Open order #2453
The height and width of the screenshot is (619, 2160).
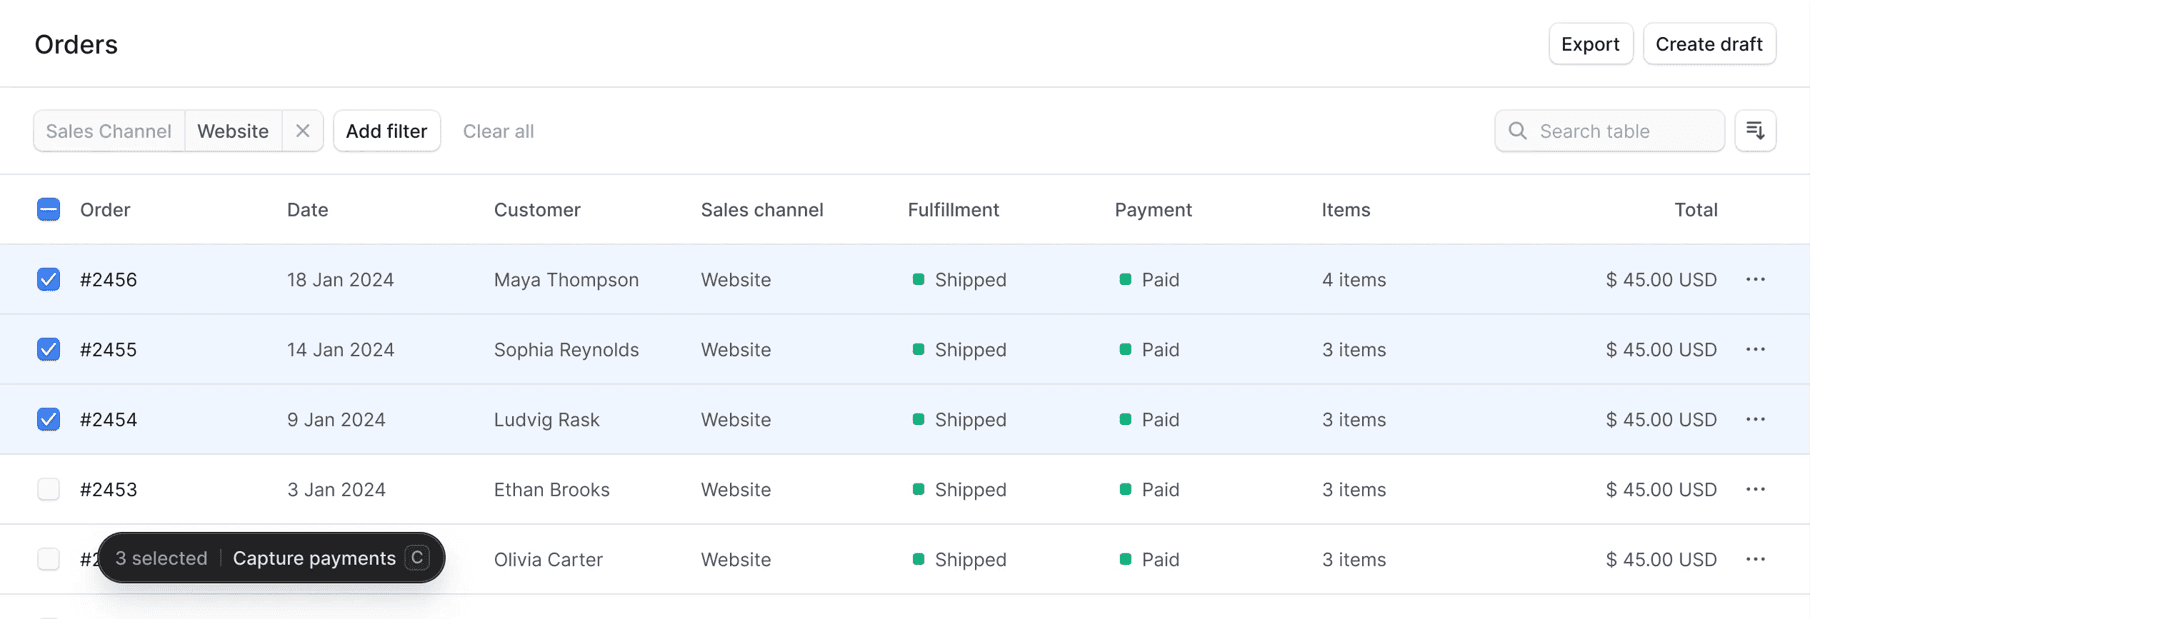point(108,490)
